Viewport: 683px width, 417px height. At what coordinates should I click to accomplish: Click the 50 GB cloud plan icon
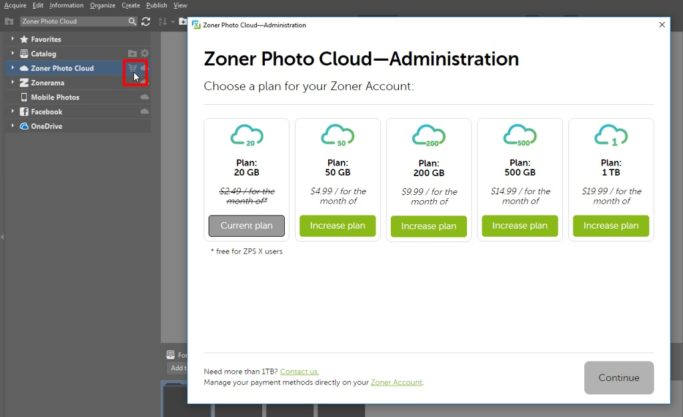(x=338, y=135)
